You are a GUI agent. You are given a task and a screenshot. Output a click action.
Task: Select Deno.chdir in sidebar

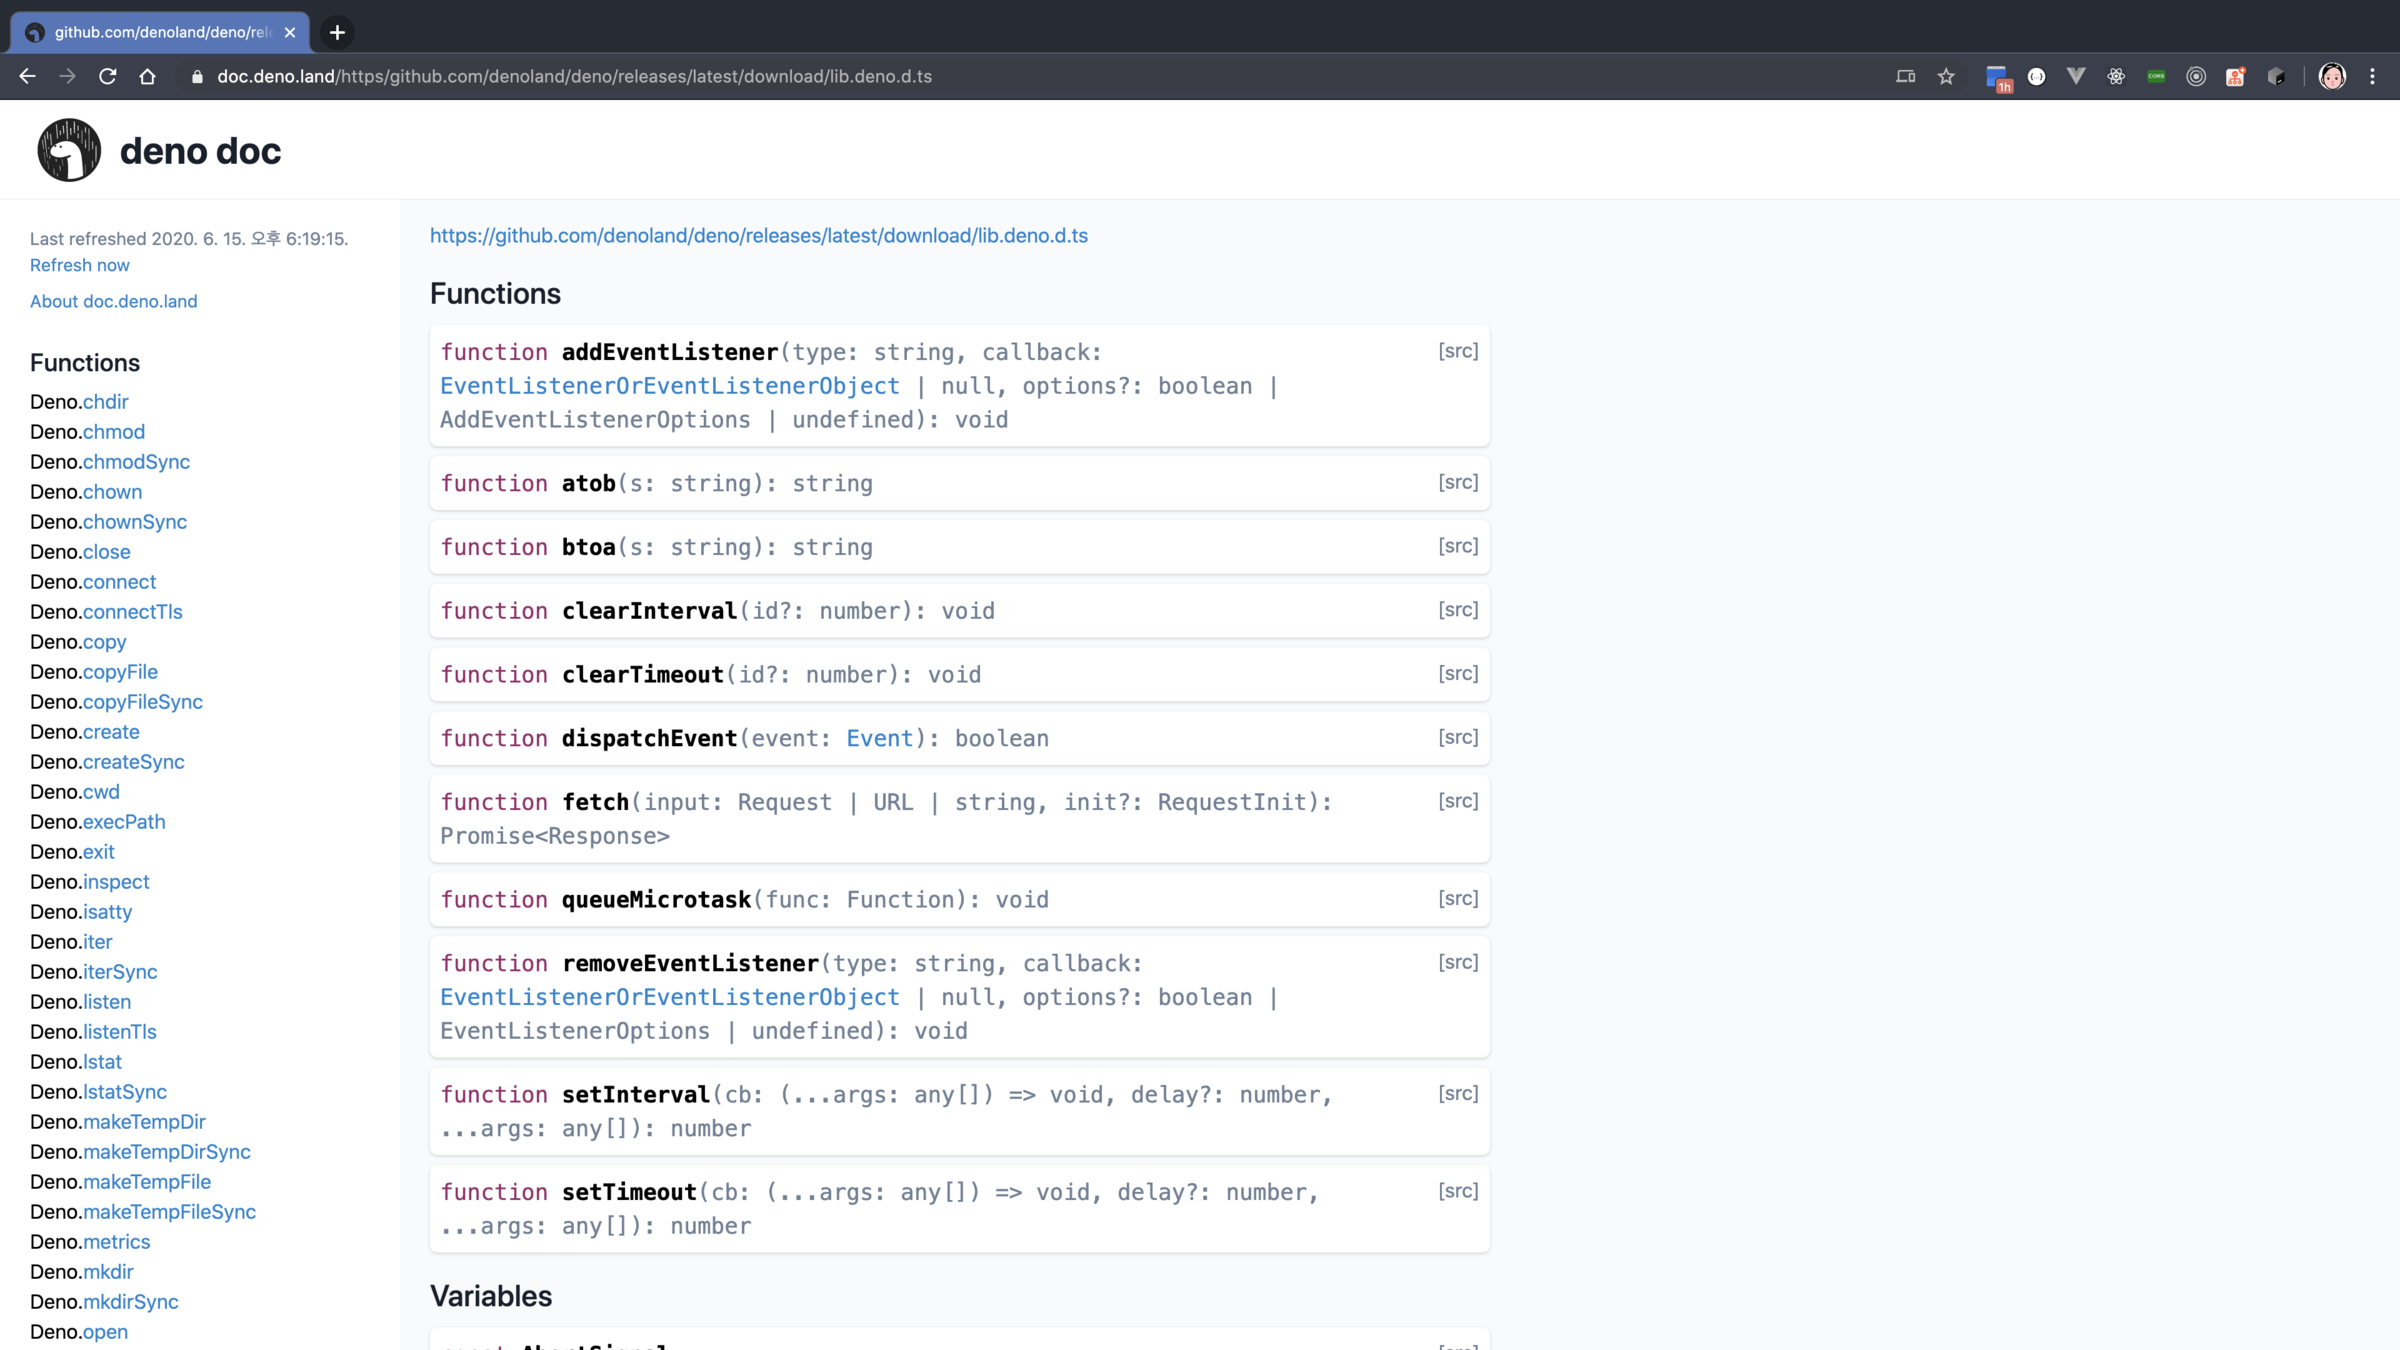pyautogui.click(x=105, y=401)
